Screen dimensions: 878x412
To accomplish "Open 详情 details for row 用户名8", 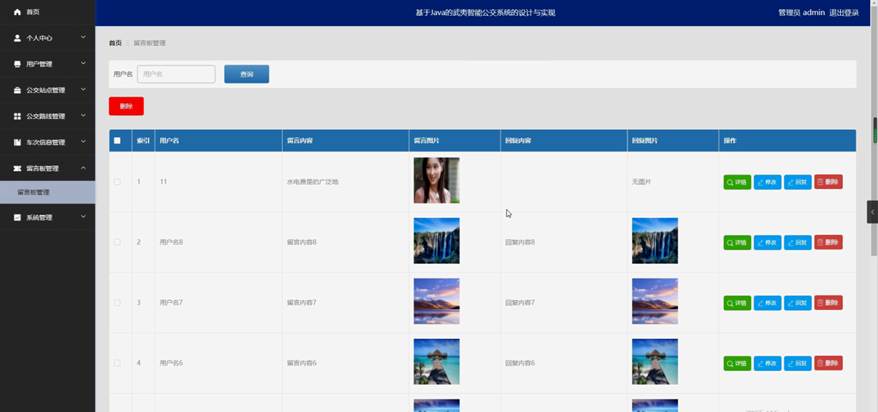I will click(x=737, y=242).
